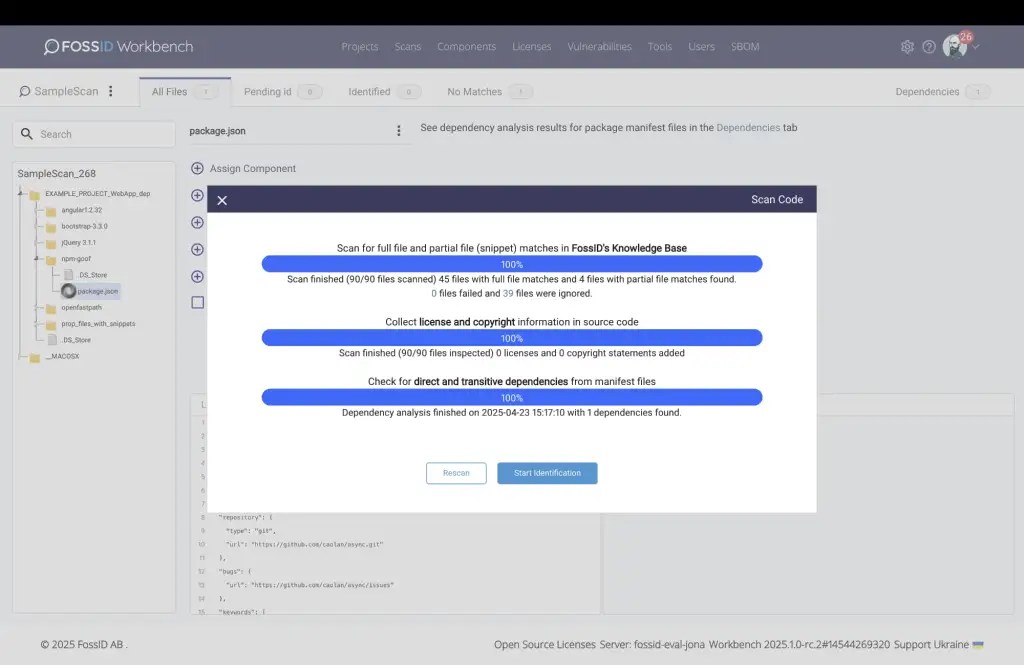The height and width of the screenshot is (665, 1024).
Task: Click the 0 files failed link
Action: click(434, 293)
